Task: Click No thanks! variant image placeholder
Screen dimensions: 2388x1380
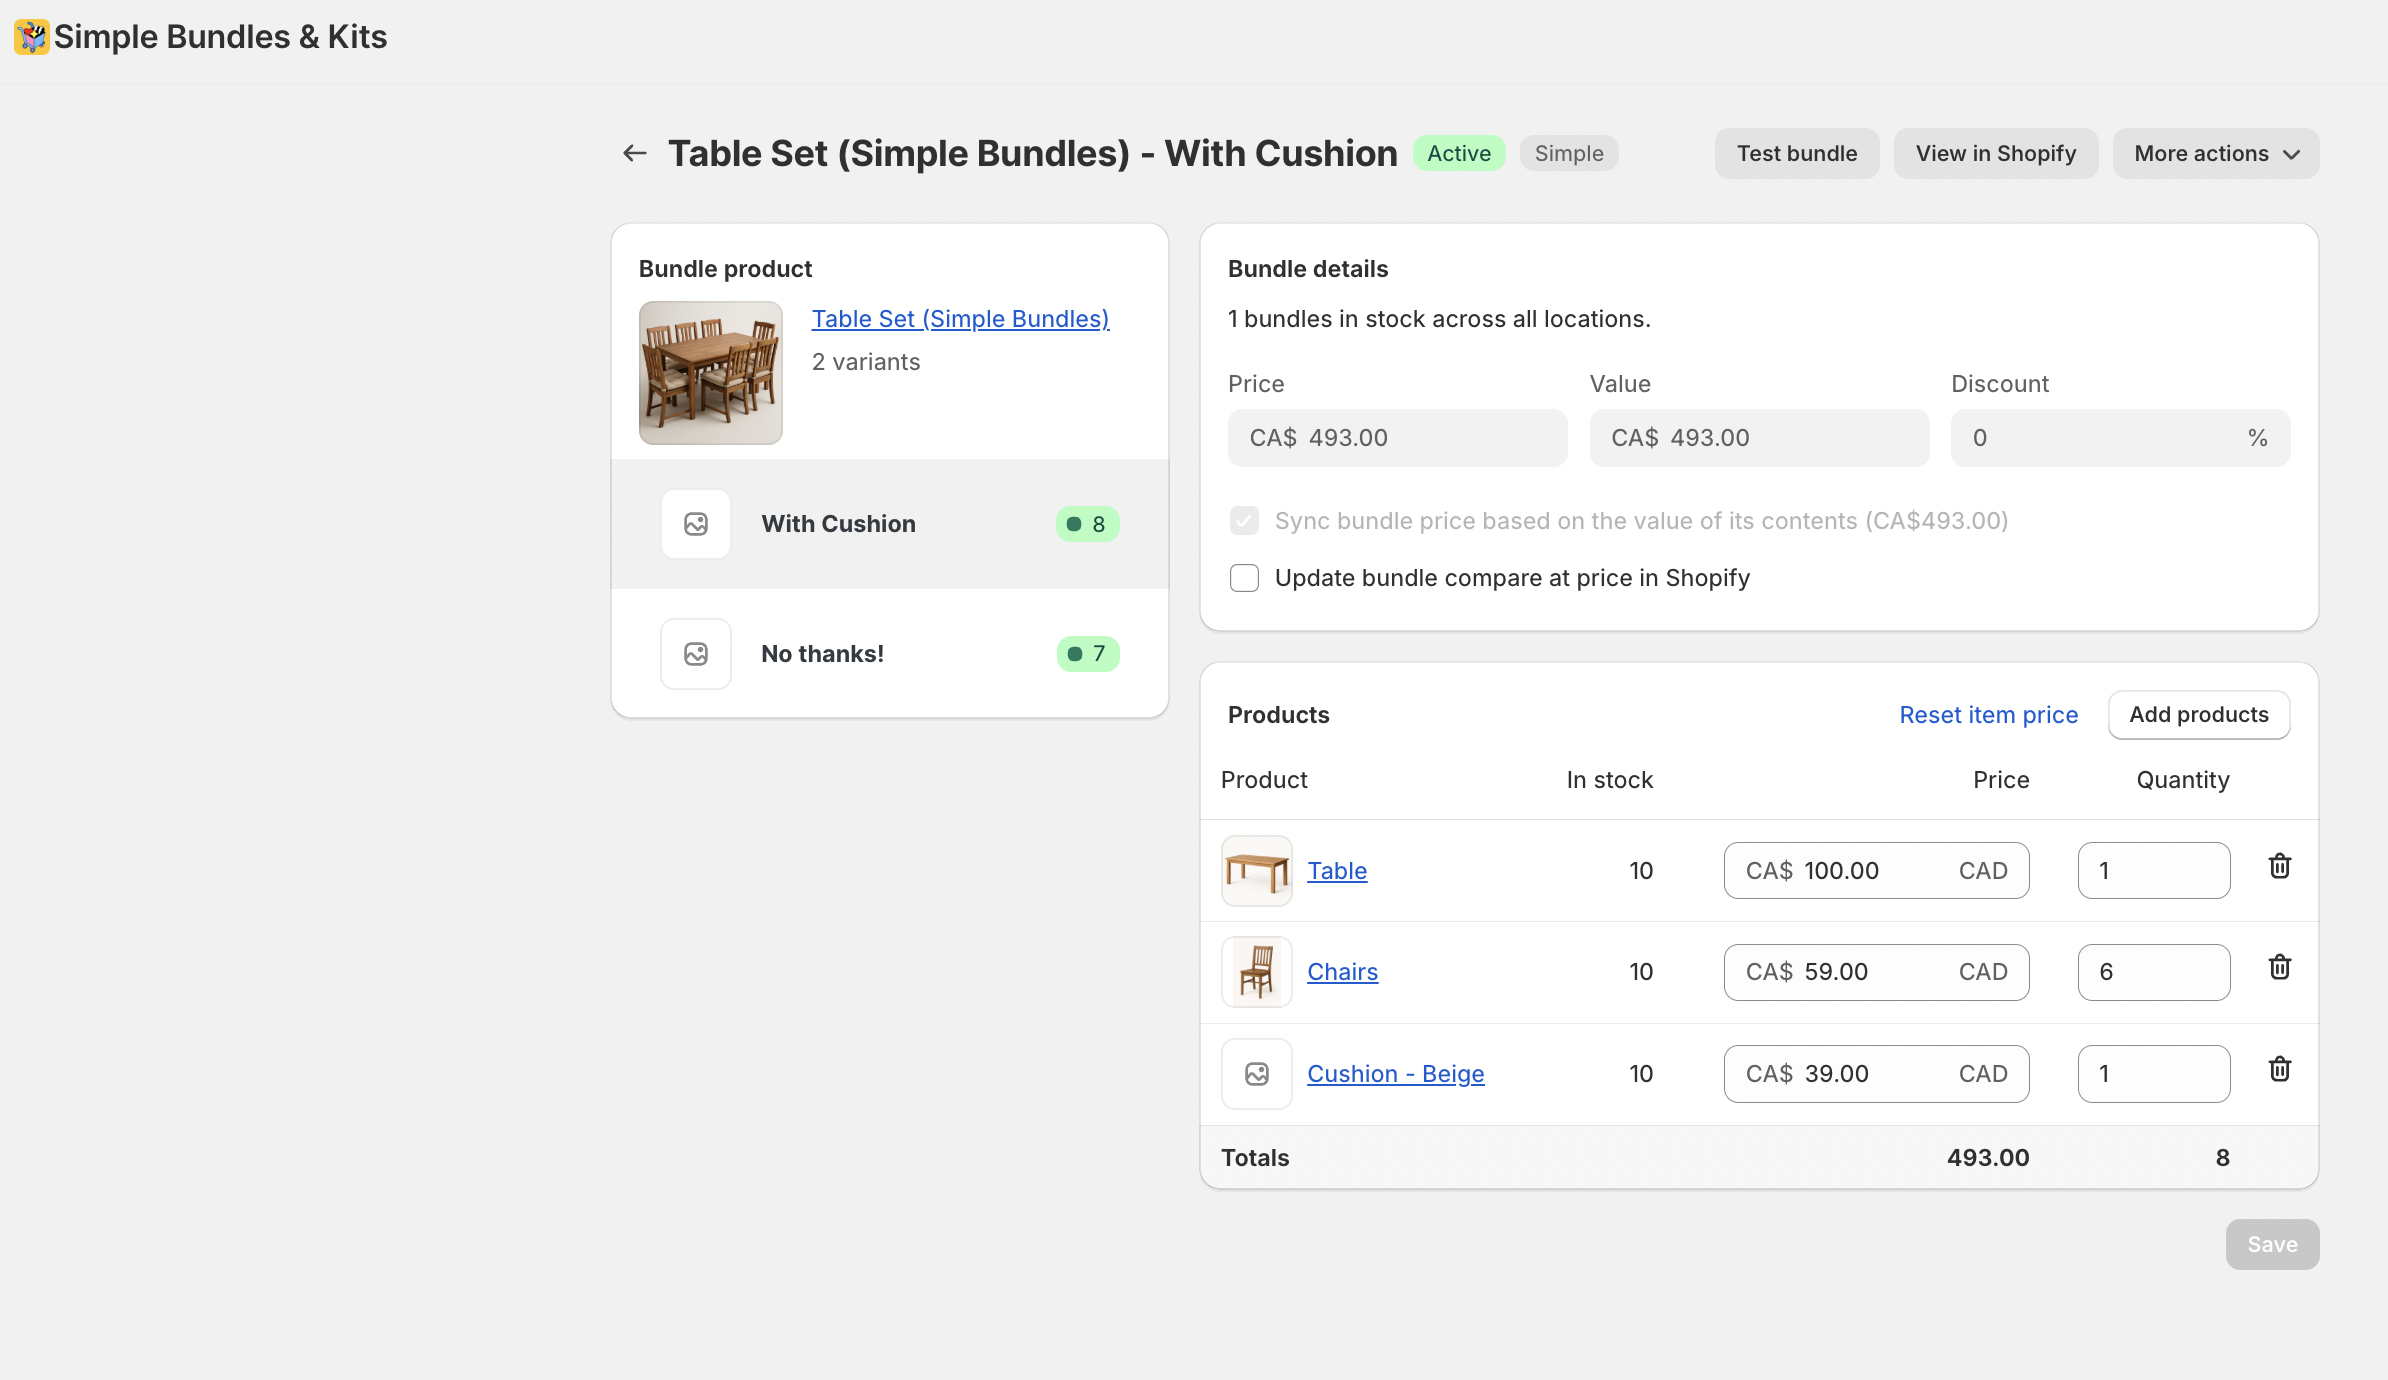Action: coord(696,654)
